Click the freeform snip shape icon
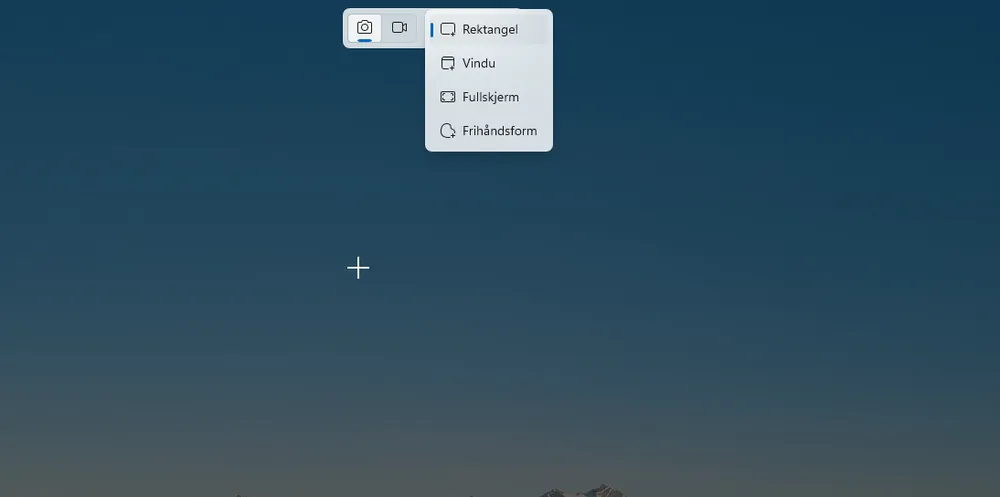Viewport: 1000px width, 497px height. point(448,131)
